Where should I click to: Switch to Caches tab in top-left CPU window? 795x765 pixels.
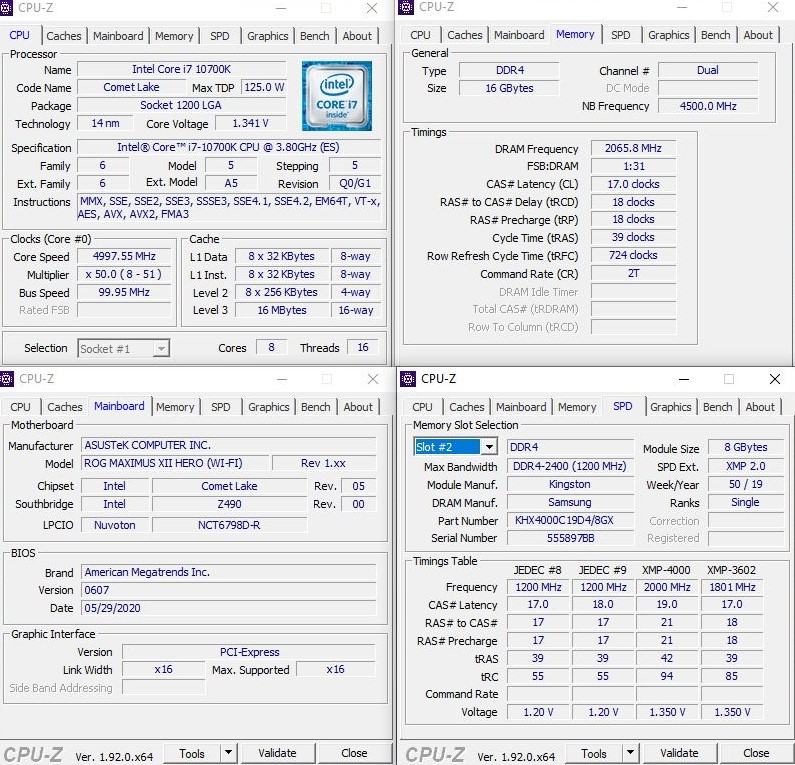(63, 36)
